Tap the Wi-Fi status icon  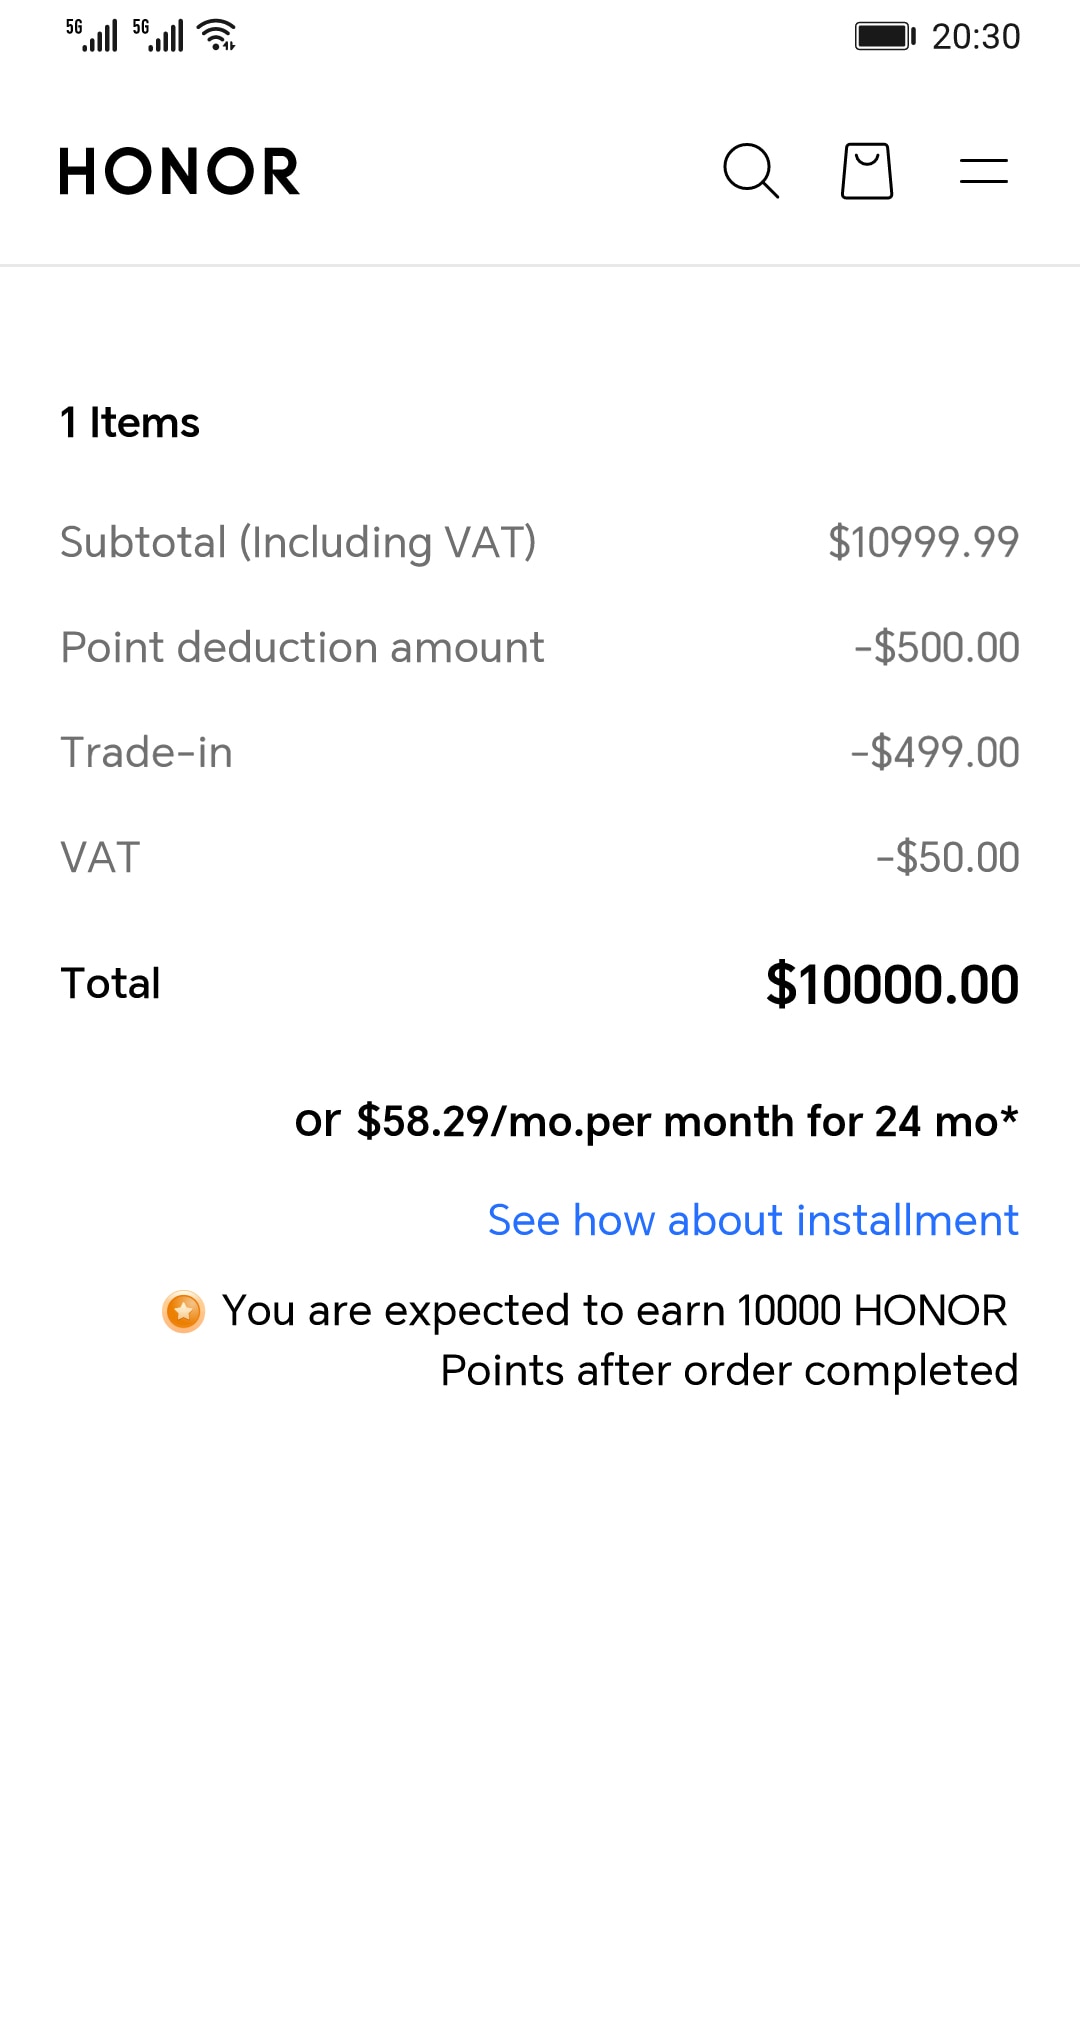point(217,35)
